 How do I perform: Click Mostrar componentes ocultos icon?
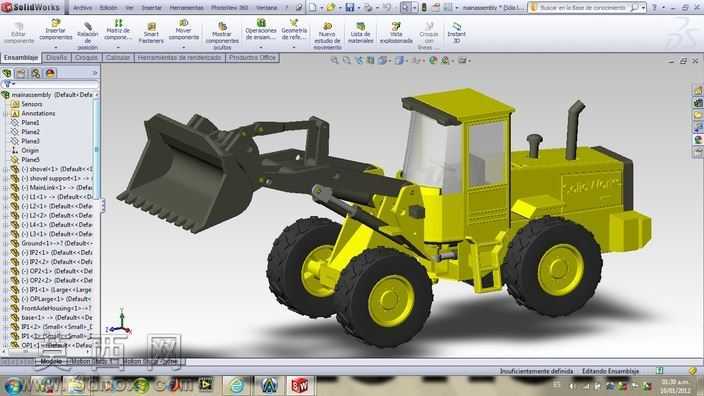222,26
